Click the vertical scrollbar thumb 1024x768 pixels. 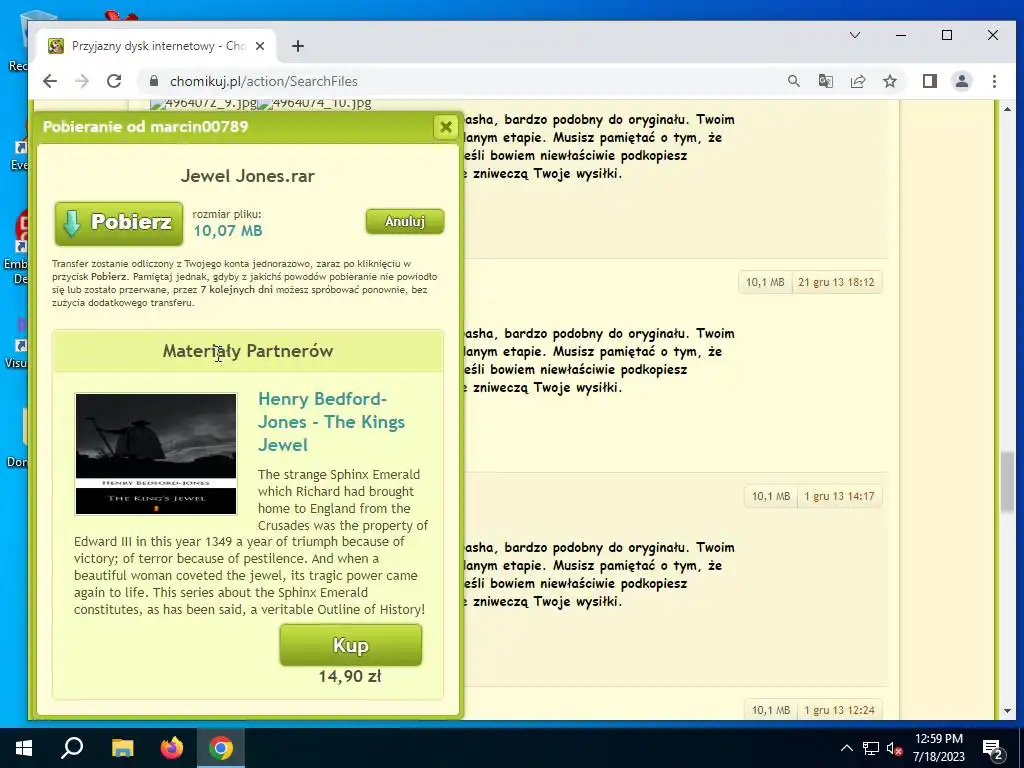pos(1007,482)
